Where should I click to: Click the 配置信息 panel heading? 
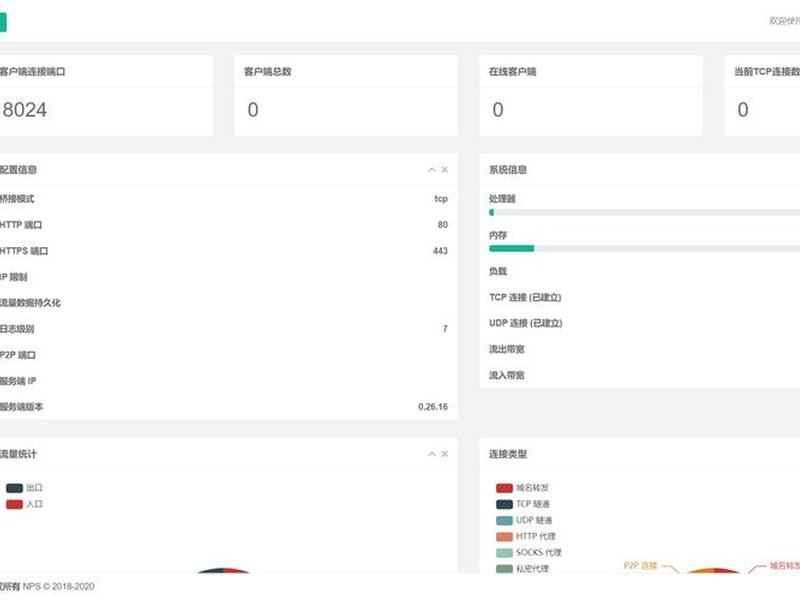(x=18, y=170)
